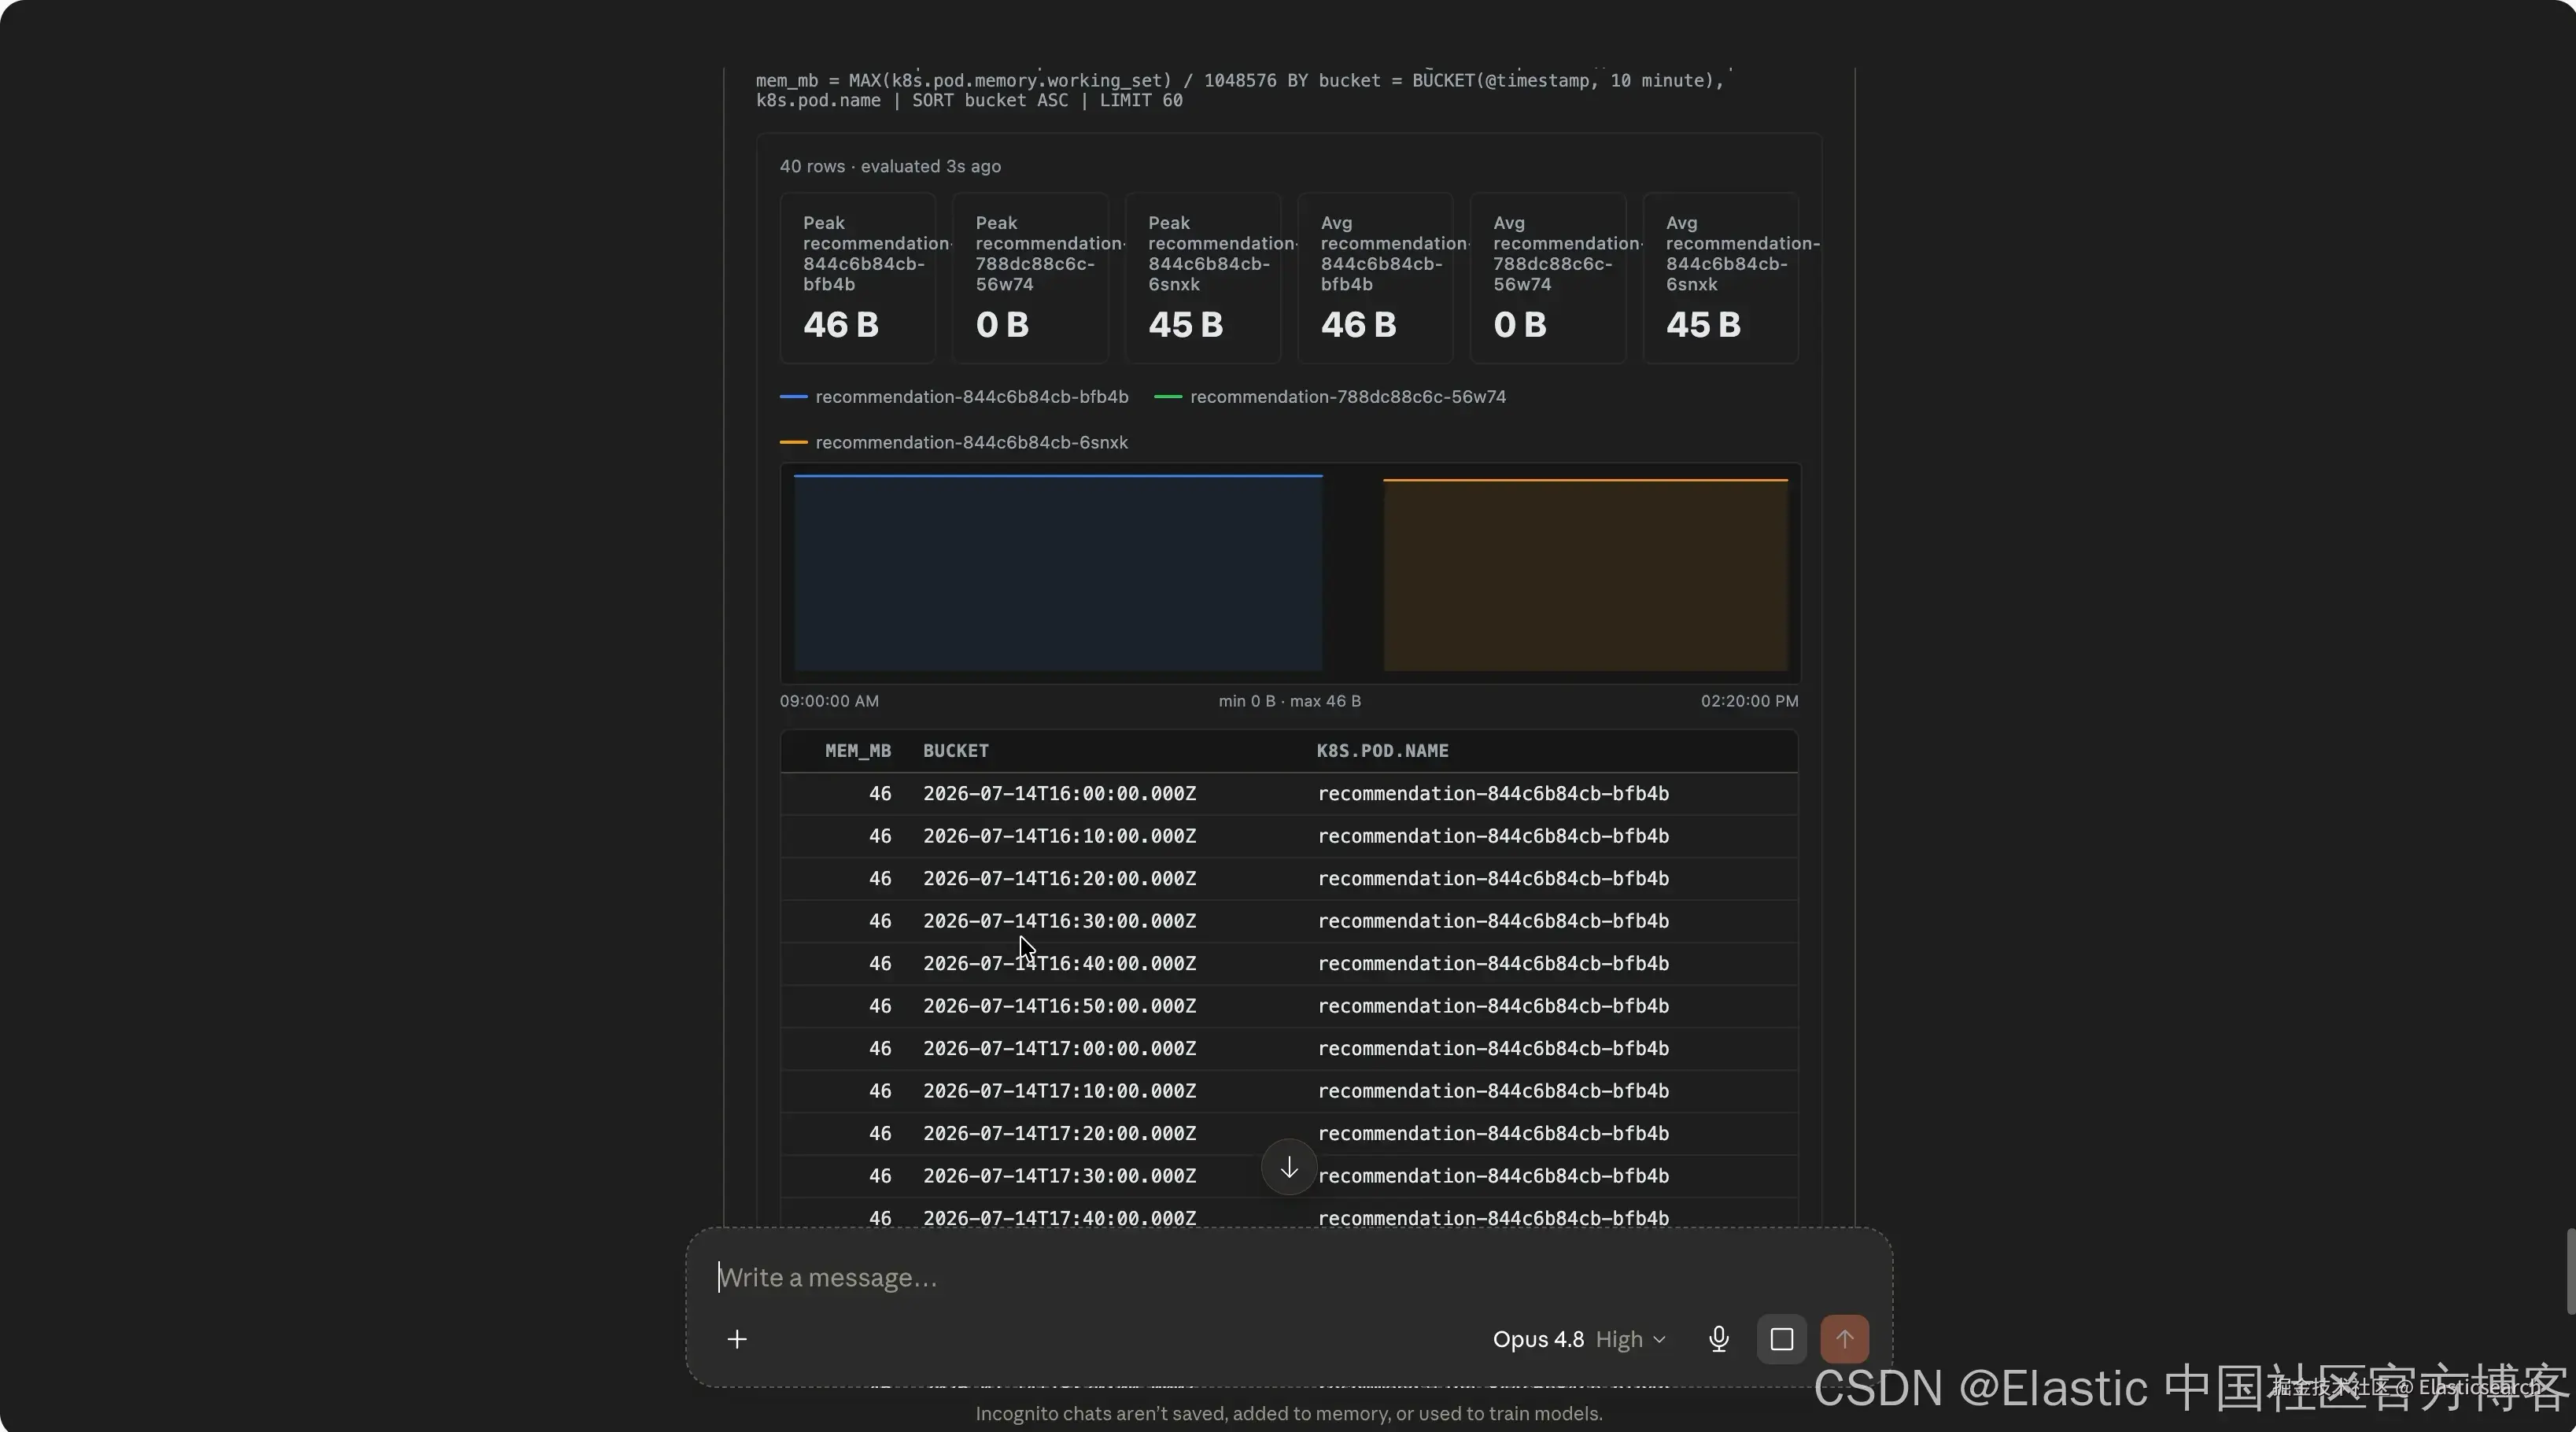Screen dimensions: 2576x1432
Task: Click the "02:20:00 PM" chart axis label
Action: pyautogui.click(x=1749, y=701)
